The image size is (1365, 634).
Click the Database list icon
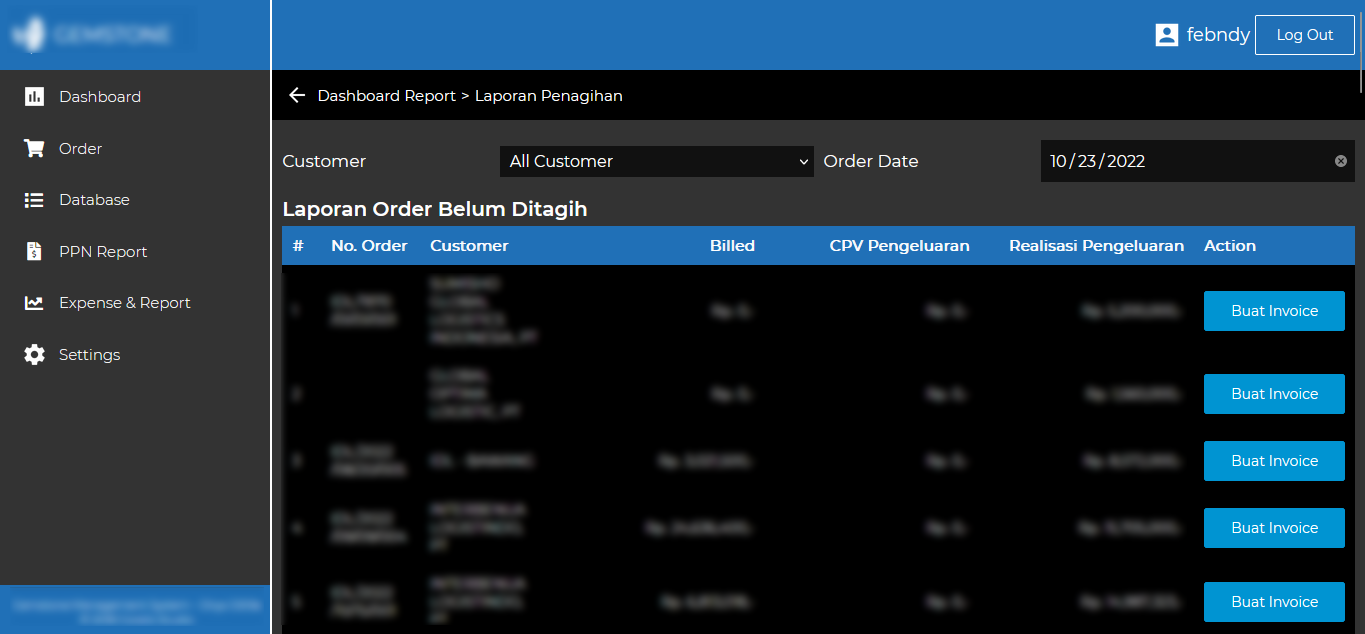34,200
